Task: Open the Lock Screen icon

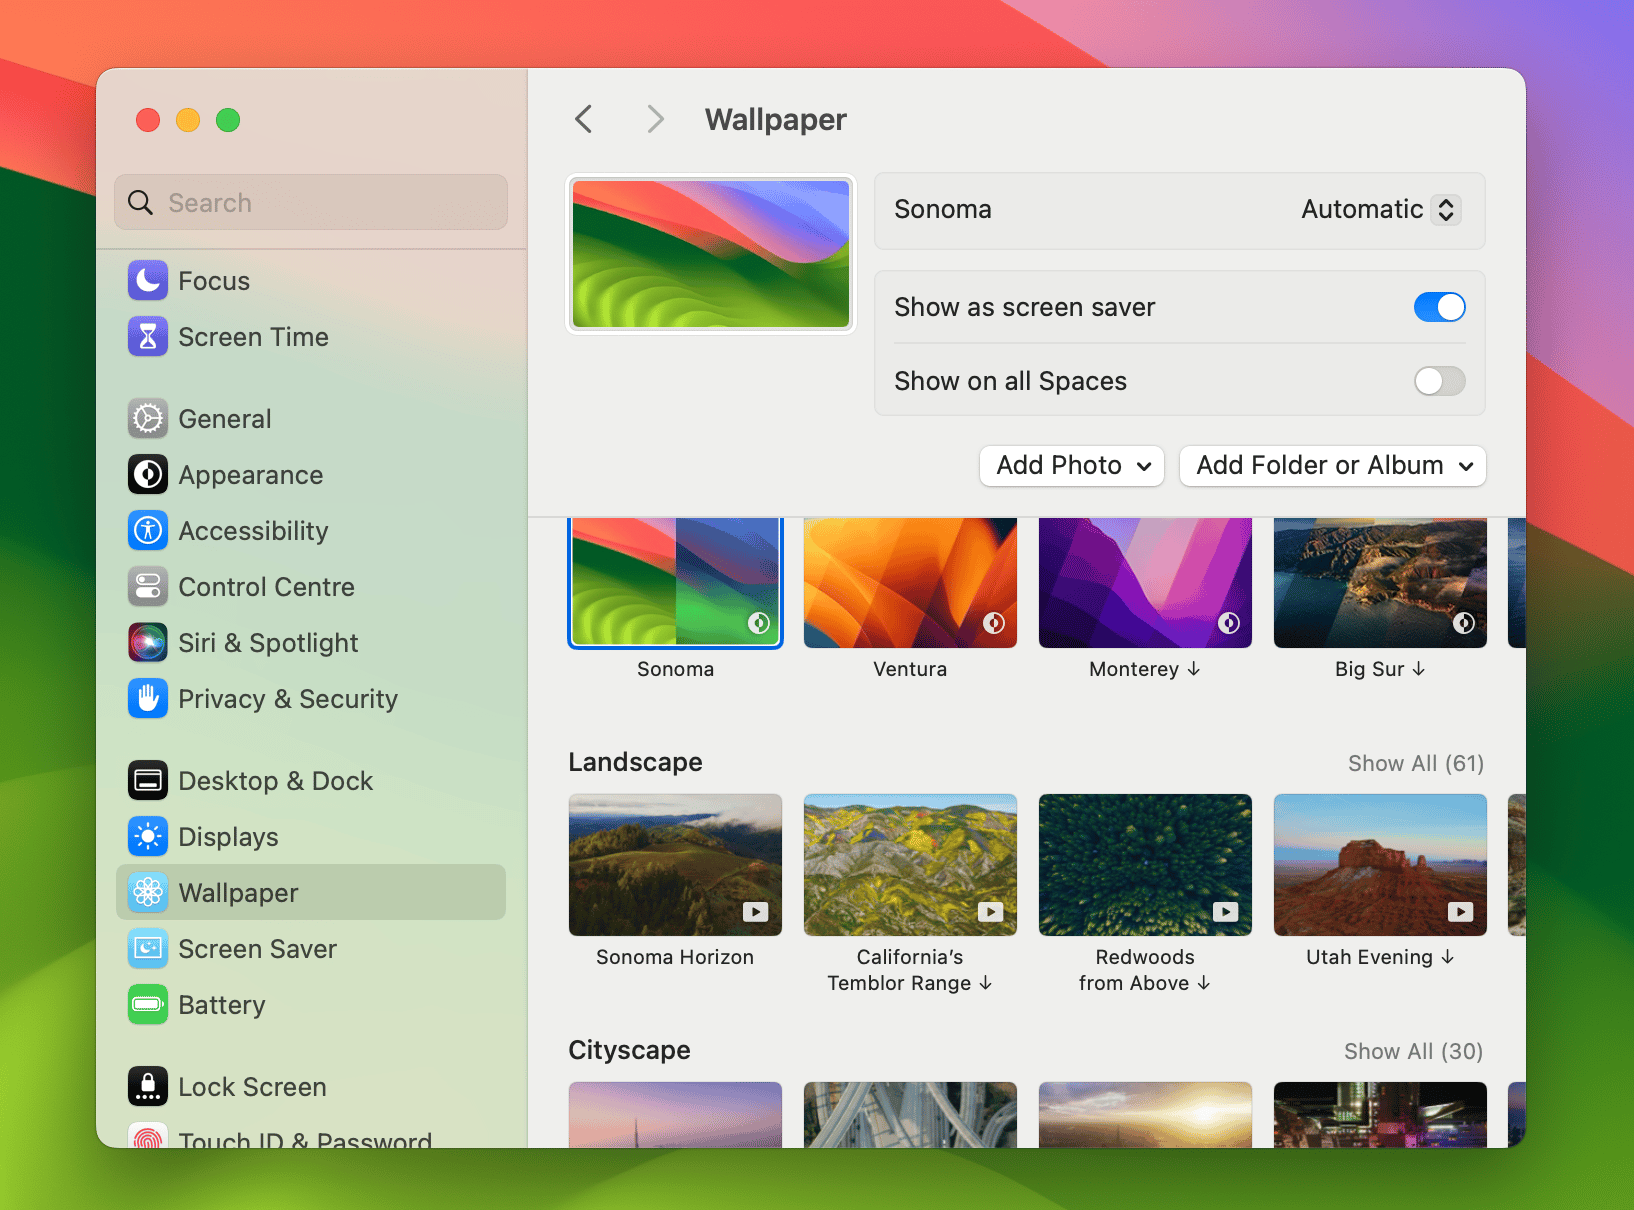Action: [x=148, y=1087]
